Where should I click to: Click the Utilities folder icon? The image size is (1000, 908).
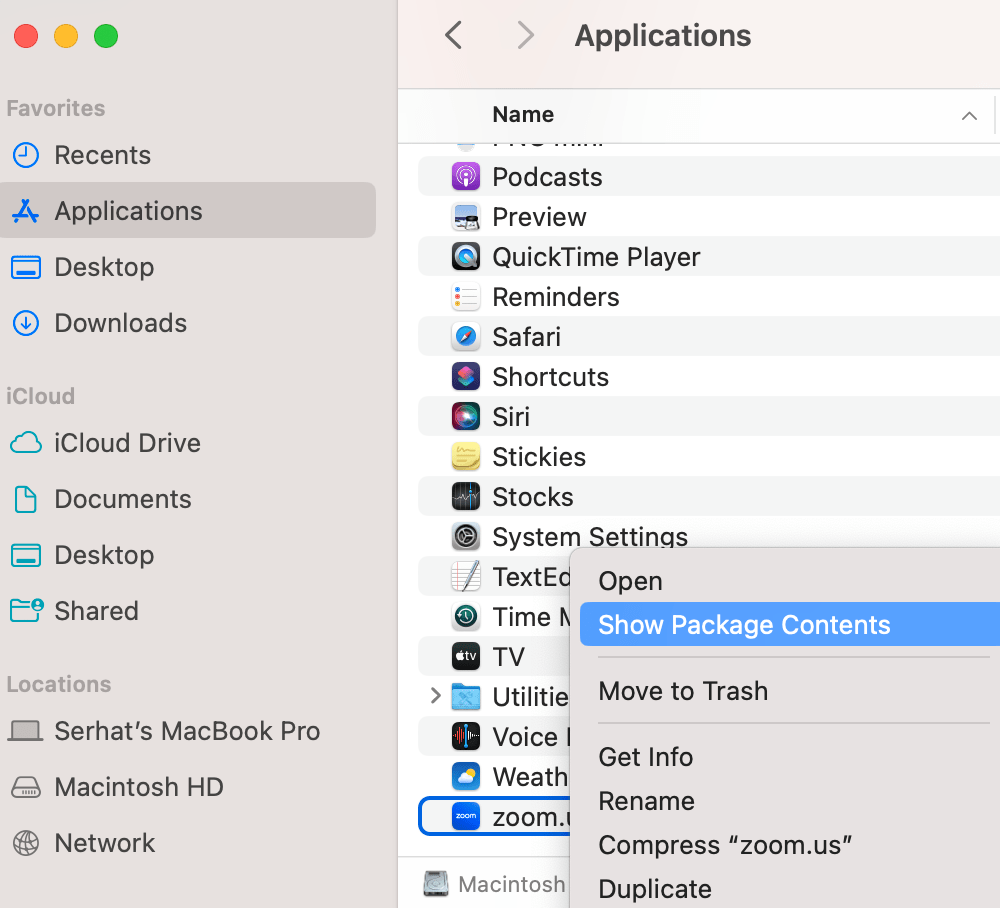point(466,697)
